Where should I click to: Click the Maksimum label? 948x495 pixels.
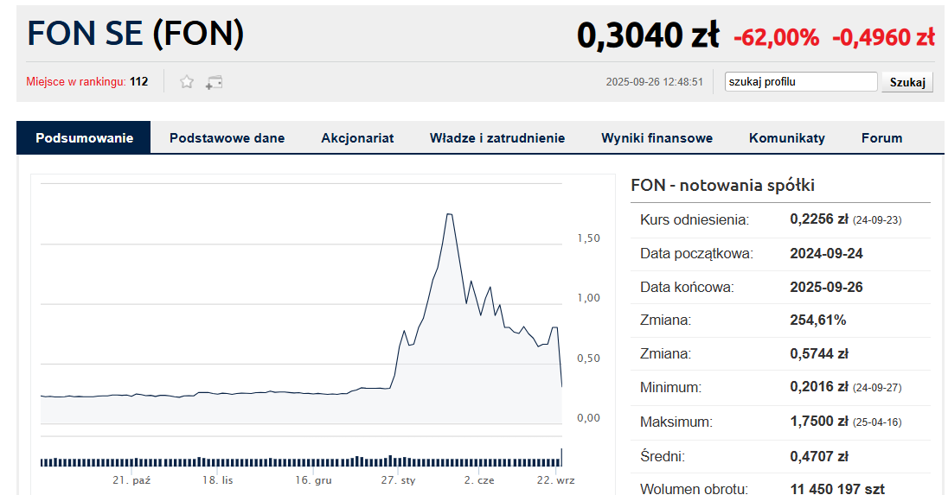pos(676,422)
